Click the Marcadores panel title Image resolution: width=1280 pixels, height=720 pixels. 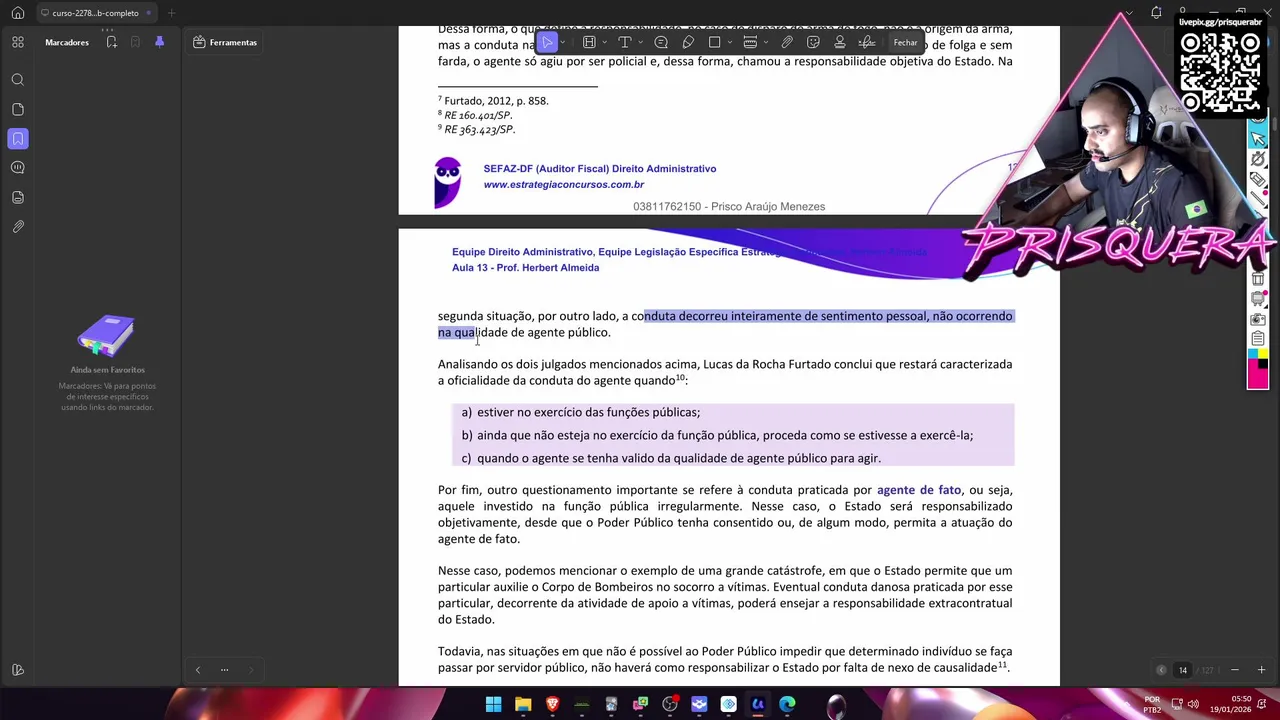tap(67, 42)
